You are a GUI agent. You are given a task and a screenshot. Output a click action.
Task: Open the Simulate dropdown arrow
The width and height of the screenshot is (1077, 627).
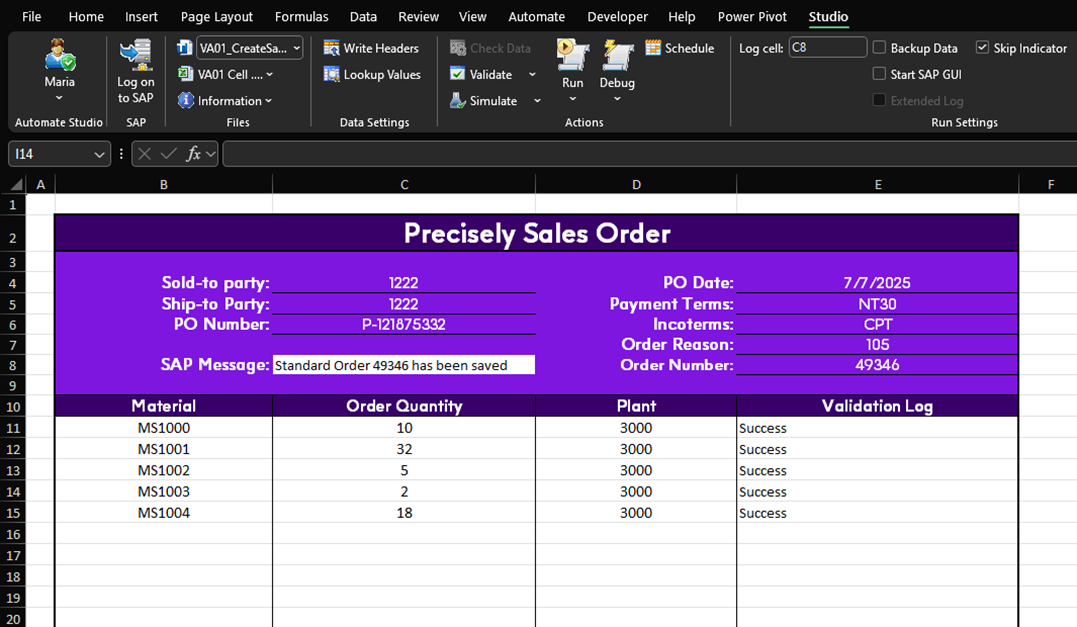point(537,101)
